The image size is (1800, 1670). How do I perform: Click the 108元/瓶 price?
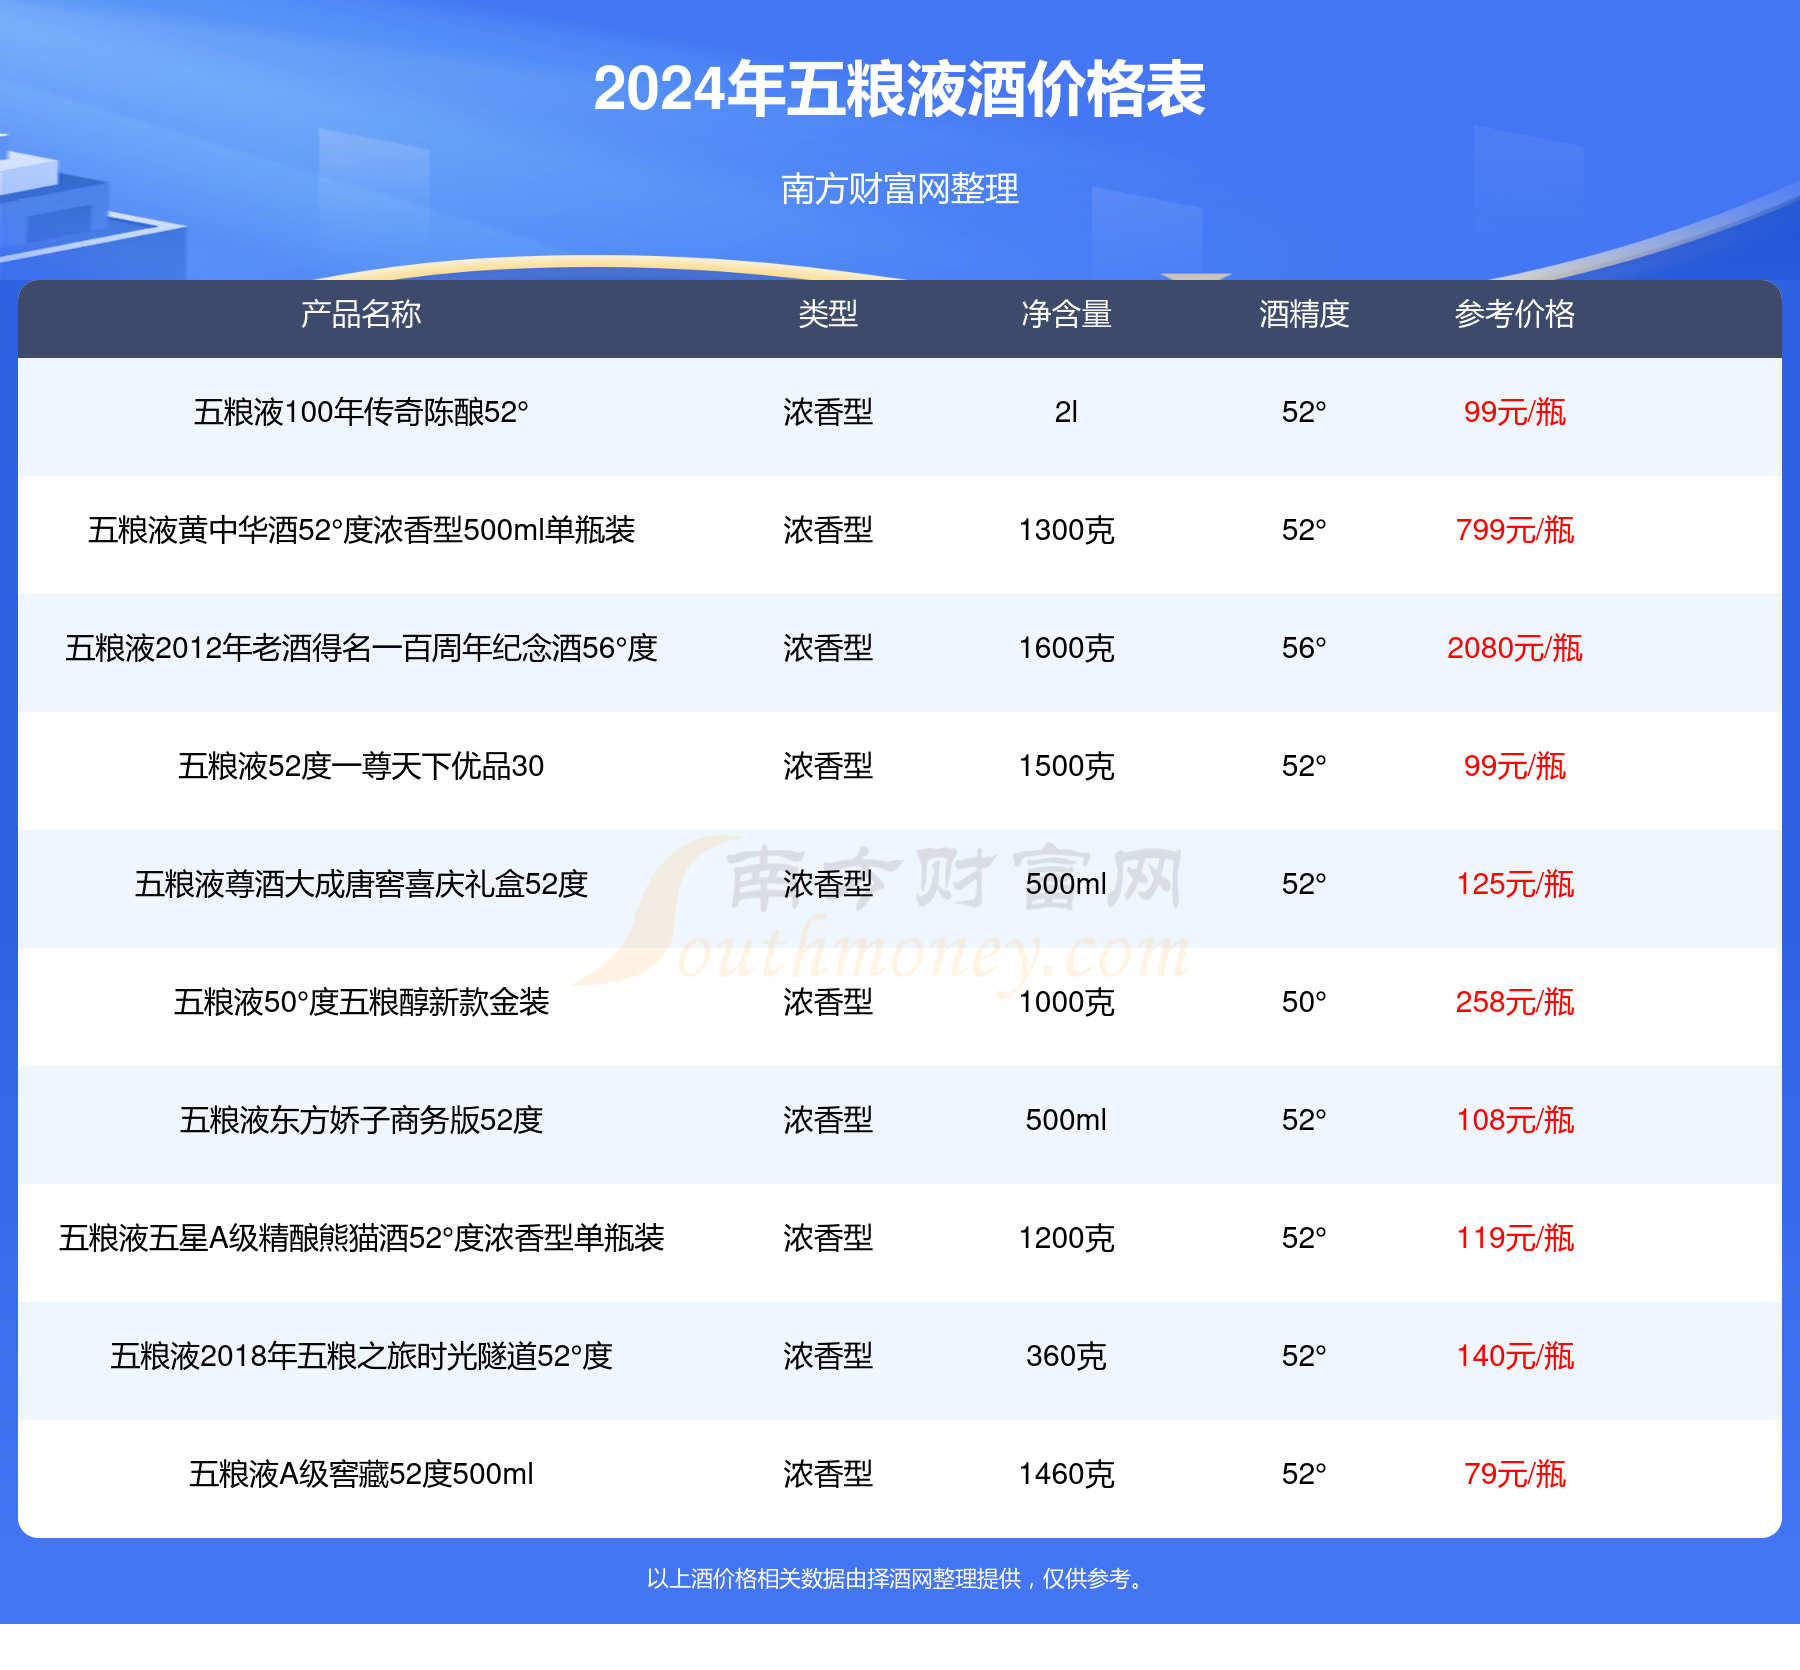[x=1515, y=1120]
